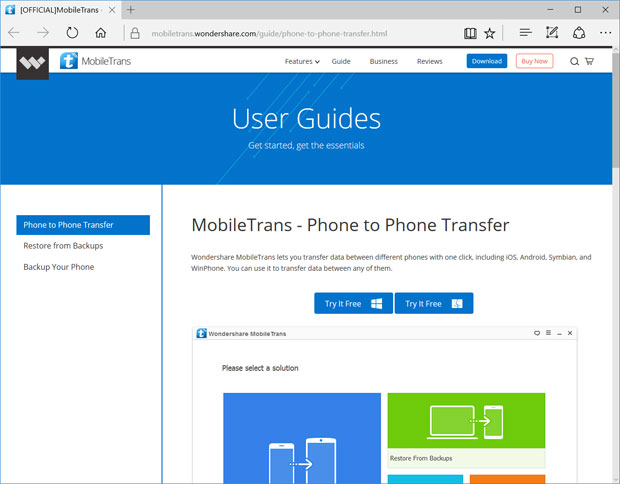Open Restore from Backups sidebar link
Image resolution: width=620 pixels, height=484 pixels.
pos(63,246)
